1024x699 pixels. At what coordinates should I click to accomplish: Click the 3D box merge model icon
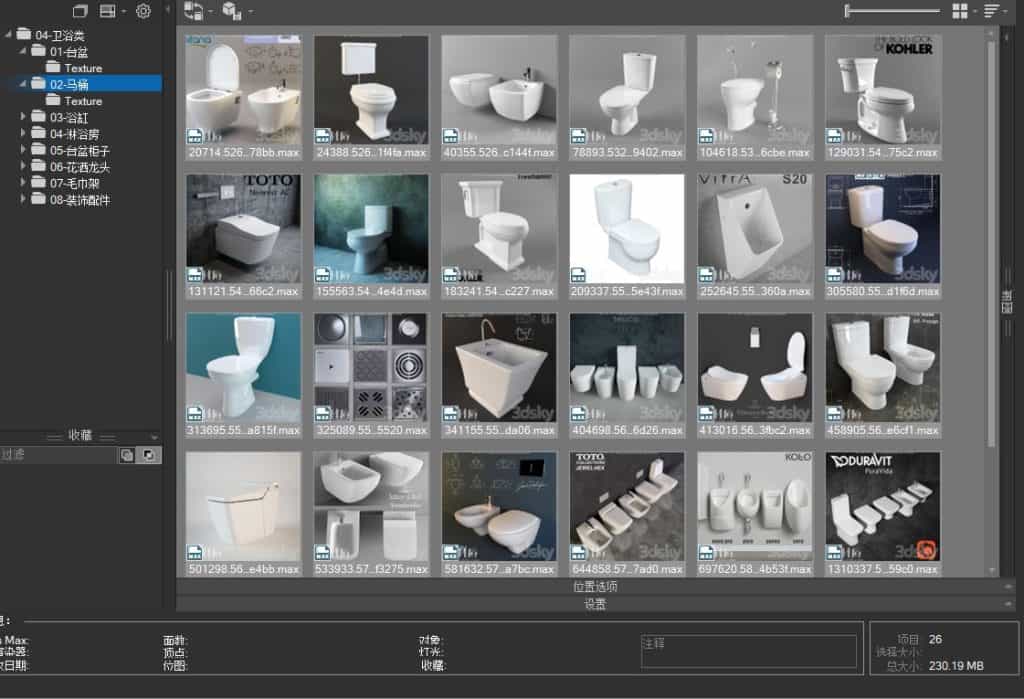[232, 10]
